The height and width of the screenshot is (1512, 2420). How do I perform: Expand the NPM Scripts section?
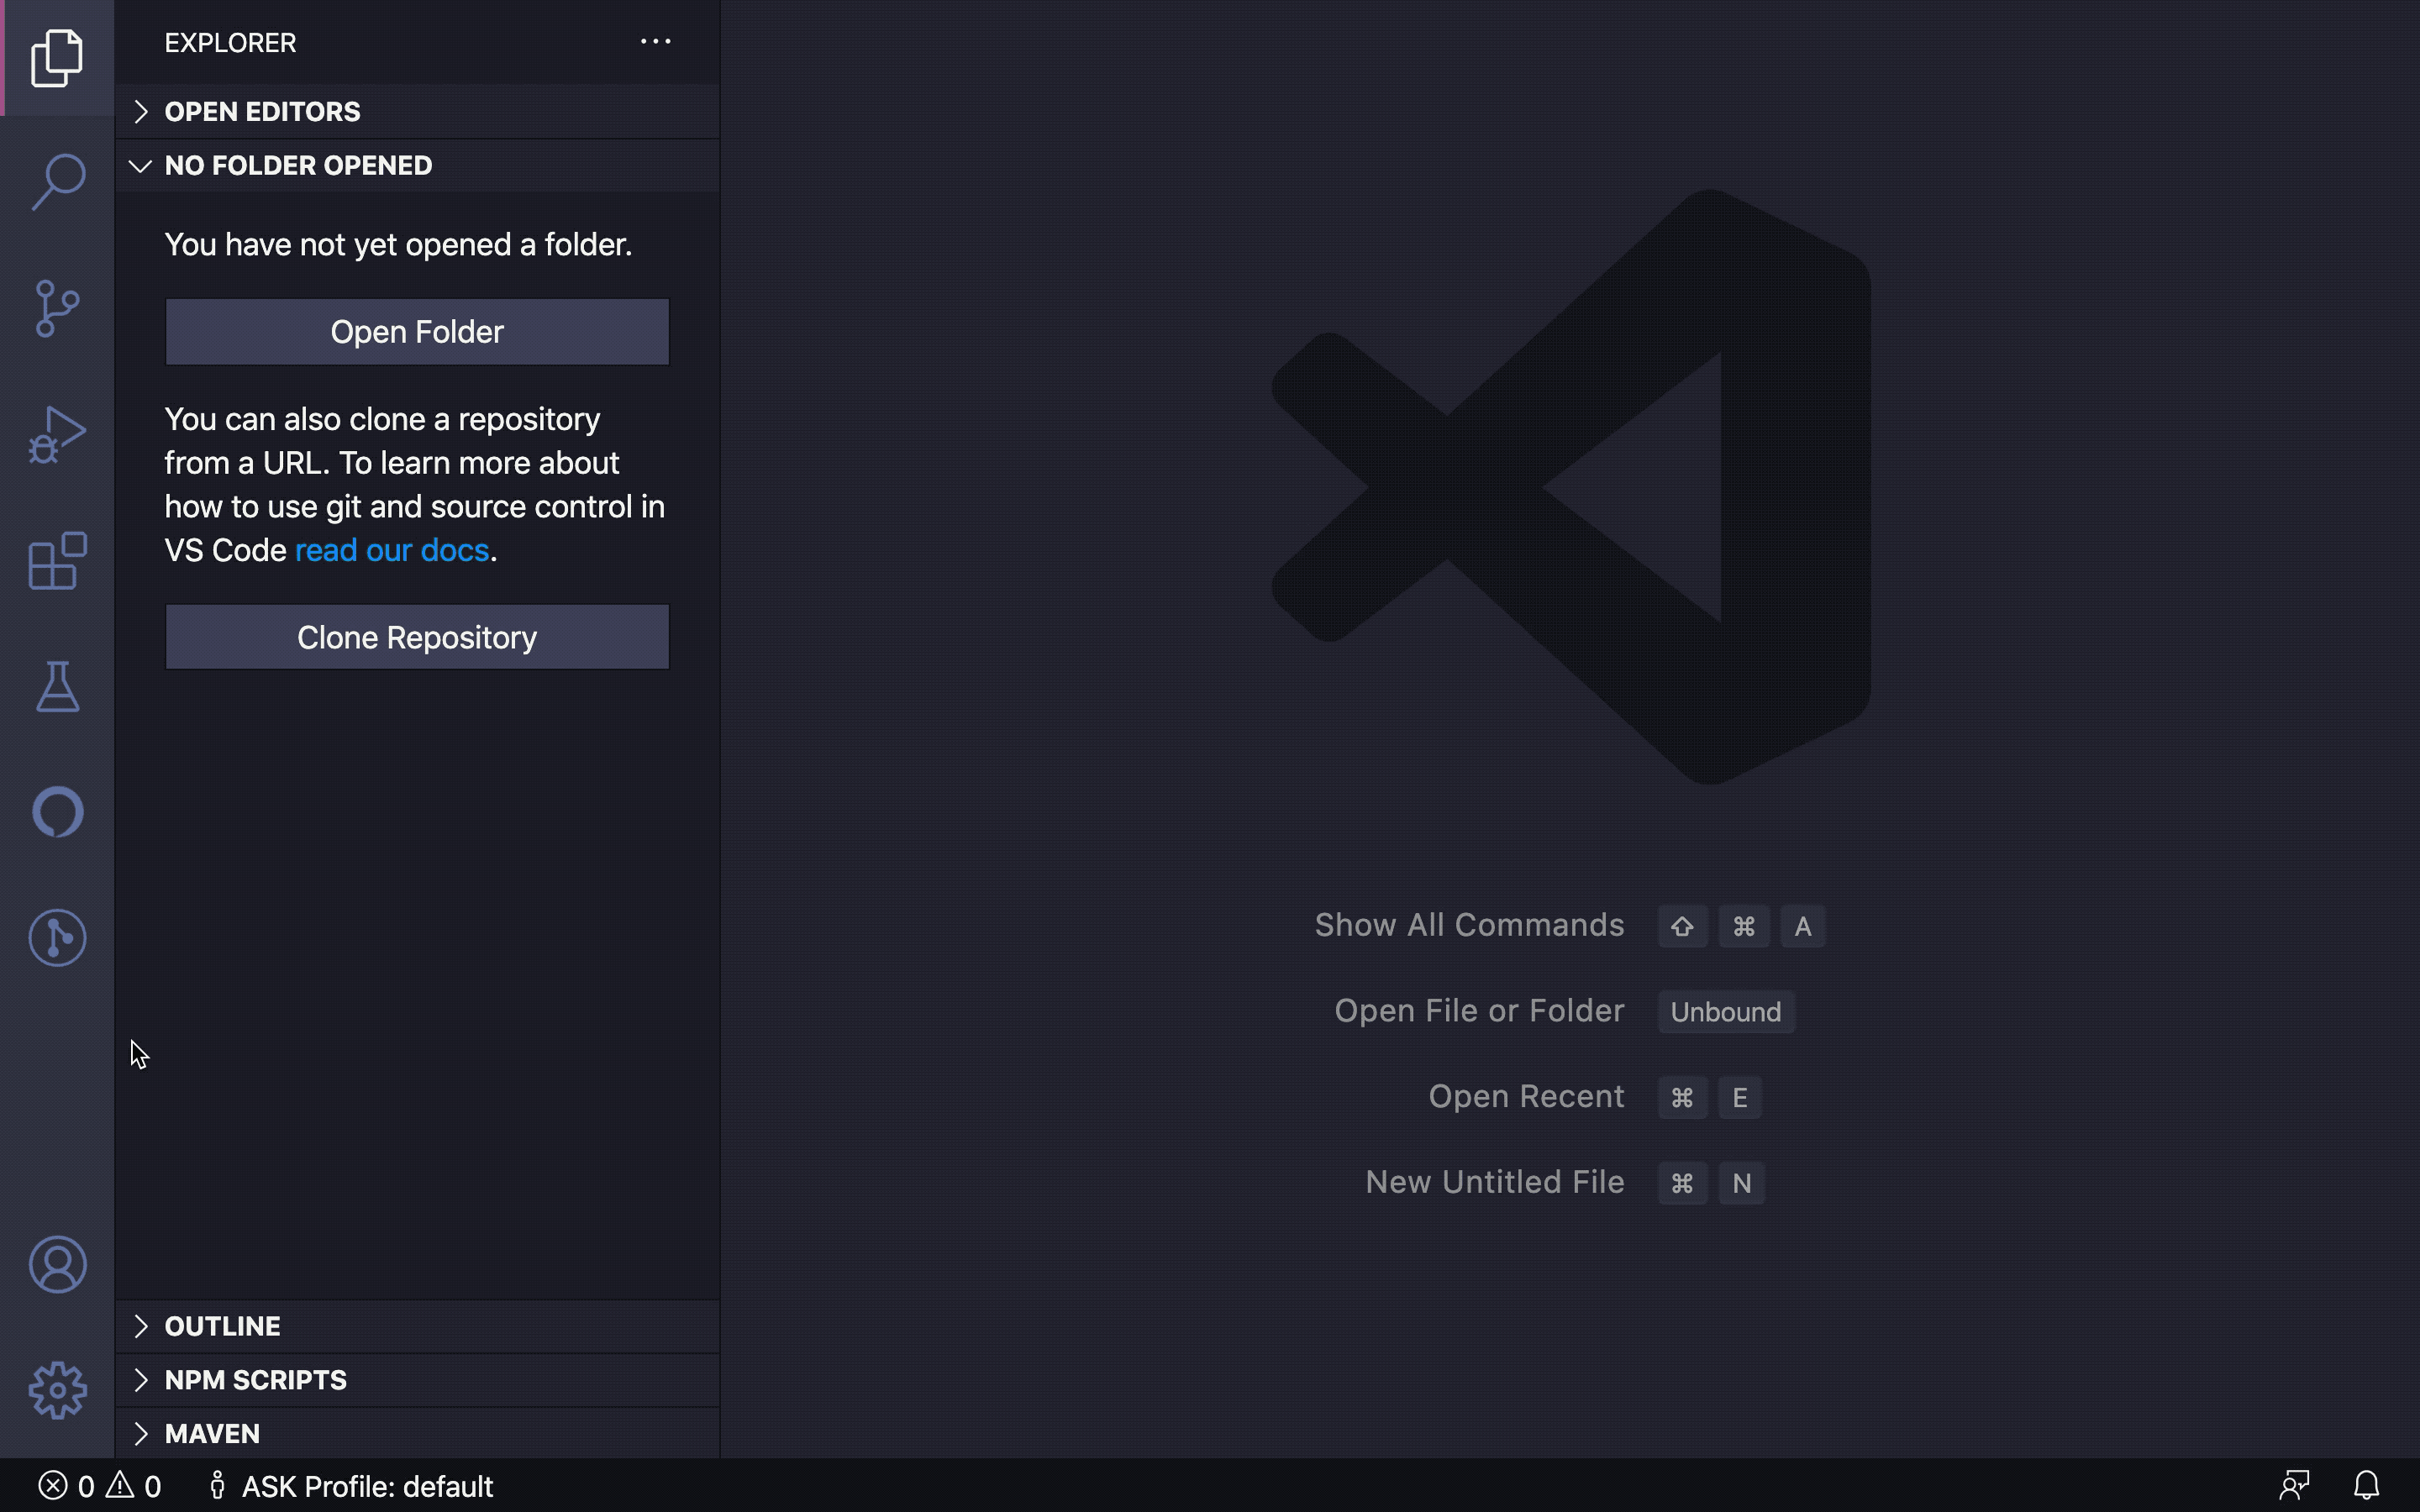coord(255,1380)
